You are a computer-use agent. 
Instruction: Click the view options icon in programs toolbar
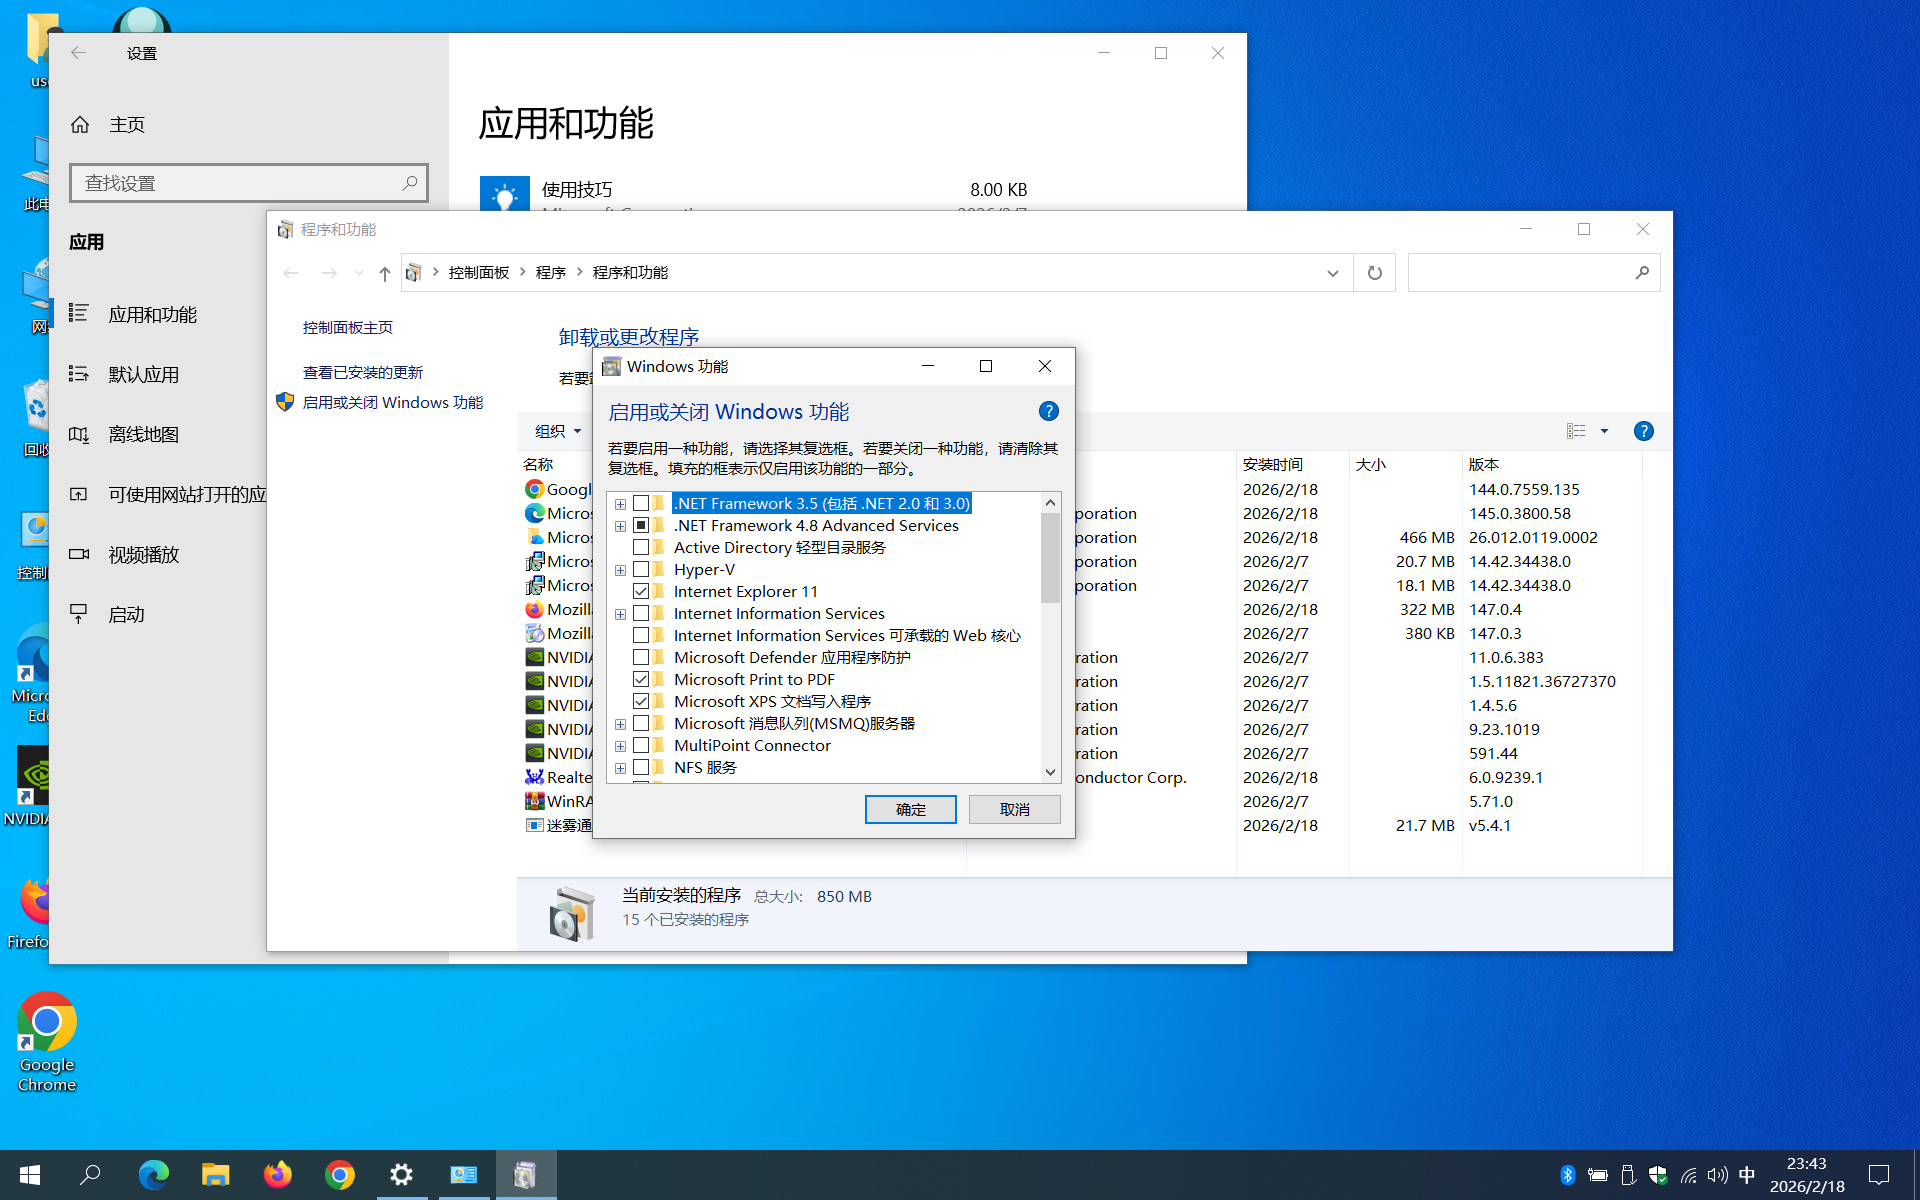[1576, 431]
